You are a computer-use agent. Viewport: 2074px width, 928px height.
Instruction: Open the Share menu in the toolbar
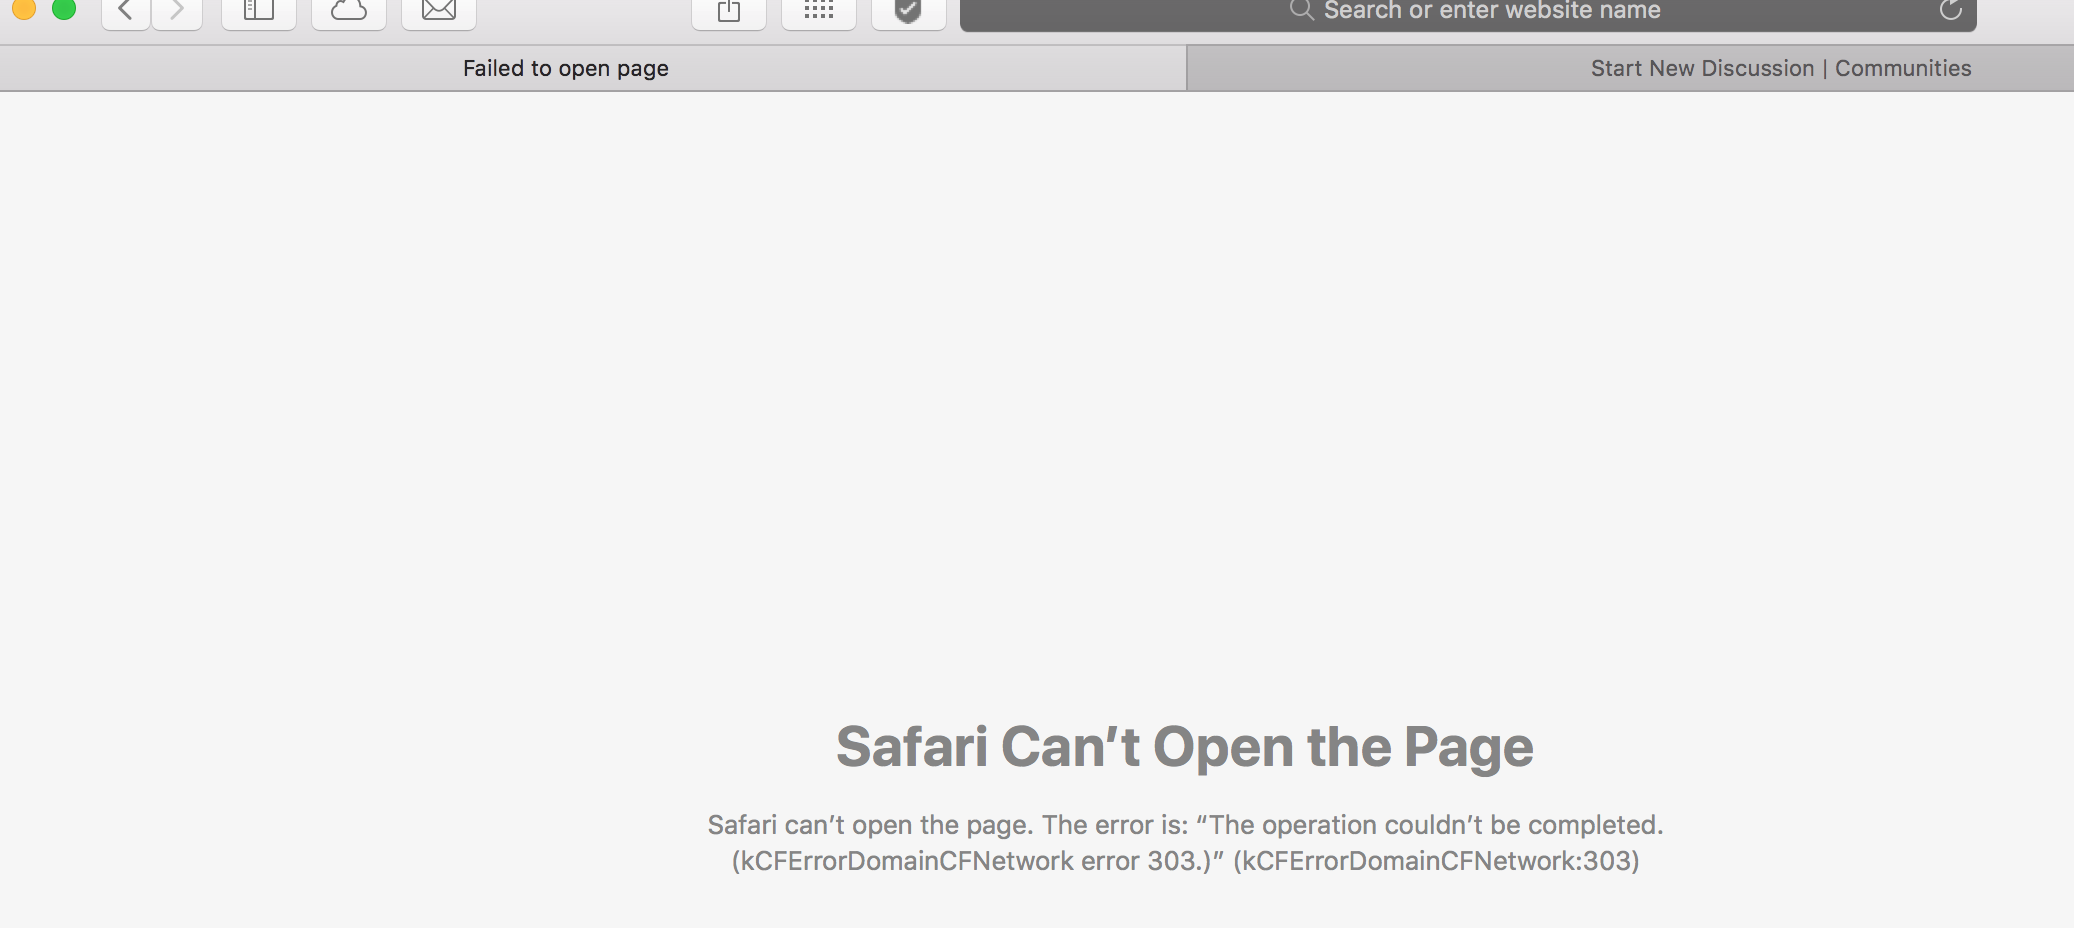click(x=729, y=12)
